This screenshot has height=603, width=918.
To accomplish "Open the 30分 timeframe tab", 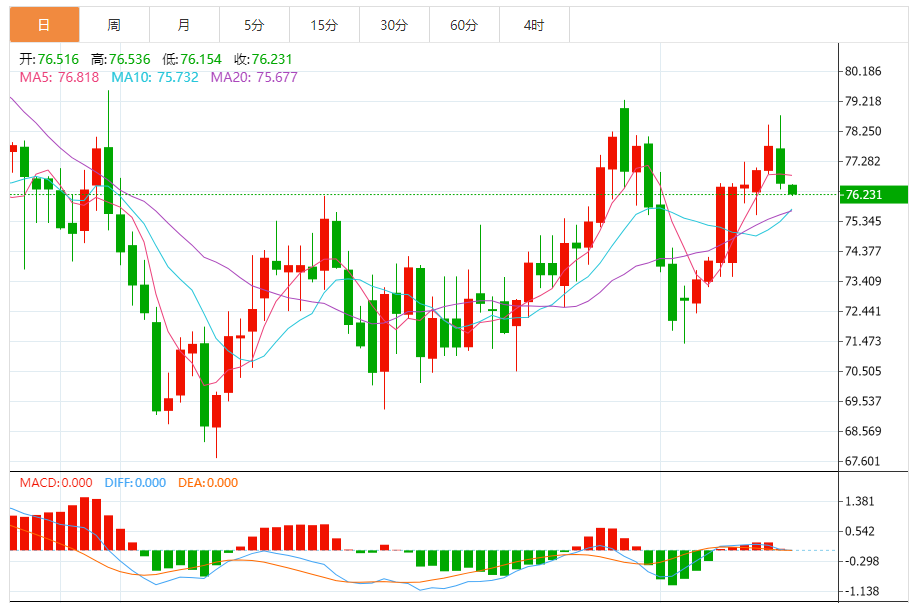I will point(394,25).
